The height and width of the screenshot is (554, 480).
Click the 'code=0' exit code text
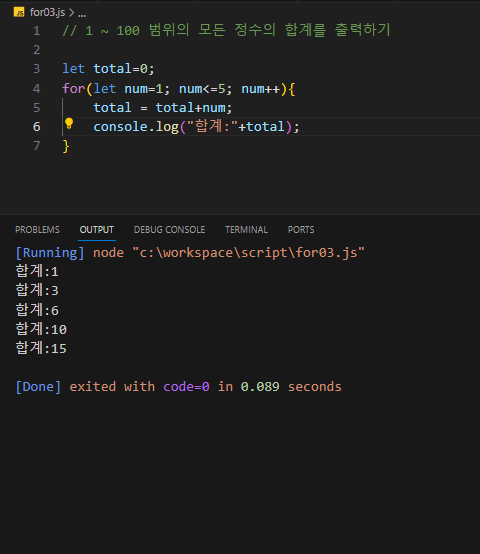[x=186, y=387]
